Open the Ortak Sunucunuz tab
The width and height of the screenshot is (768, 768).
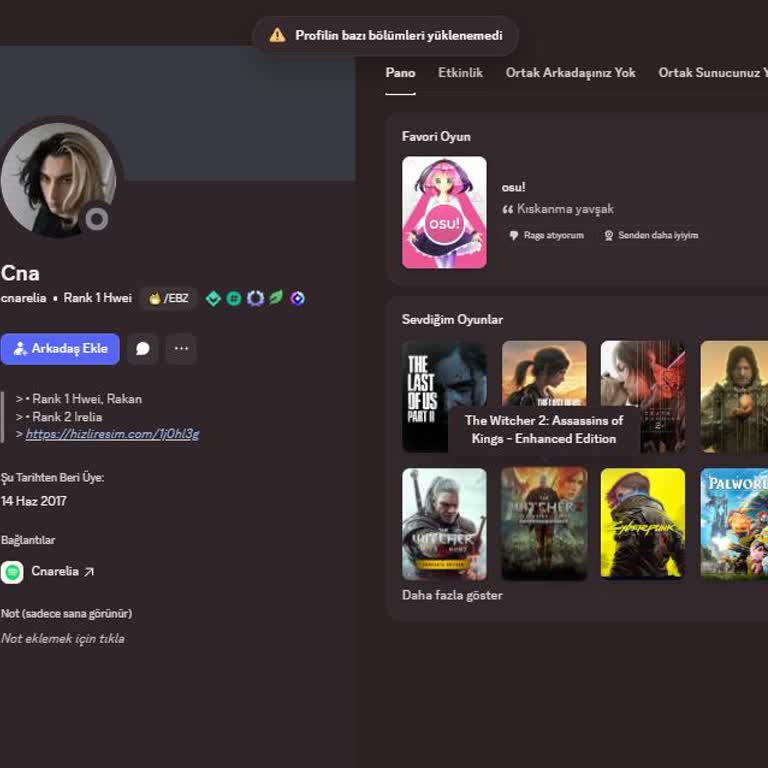pos(713,72)
